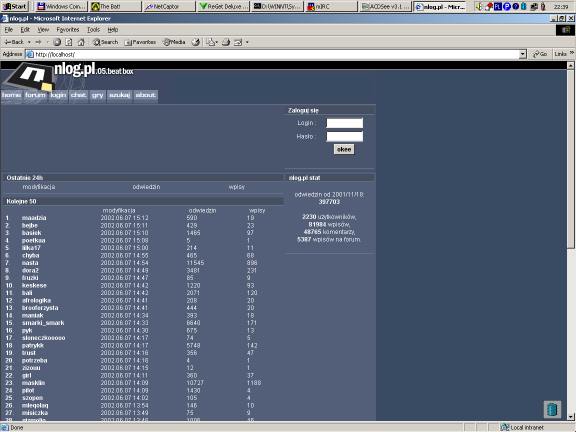576x432 pixels.
Task: Click the Forward arrow in IE toolbar
Action: click(x=38, y=42)
